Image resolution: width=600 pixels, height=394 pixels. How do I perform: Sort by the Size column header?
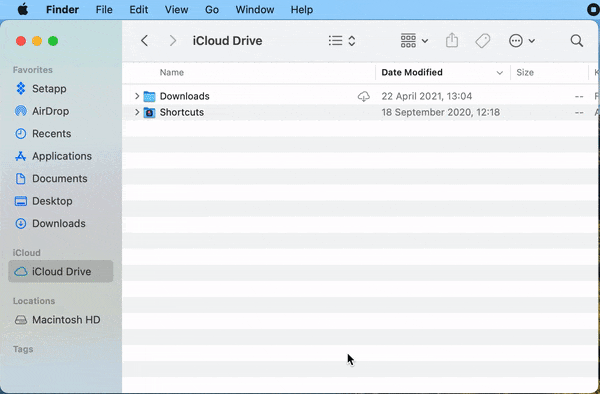click(525, 72)
